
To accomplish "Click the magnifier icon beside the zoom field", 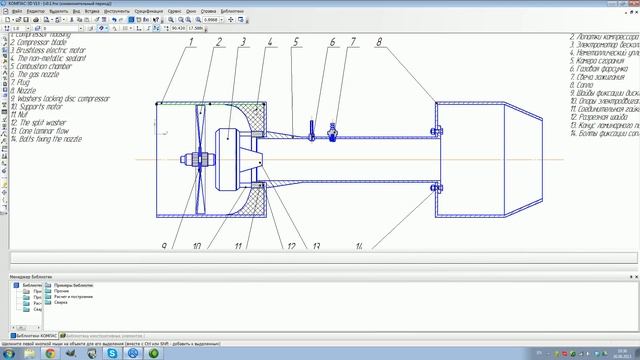I will click(x=198, y=20).
